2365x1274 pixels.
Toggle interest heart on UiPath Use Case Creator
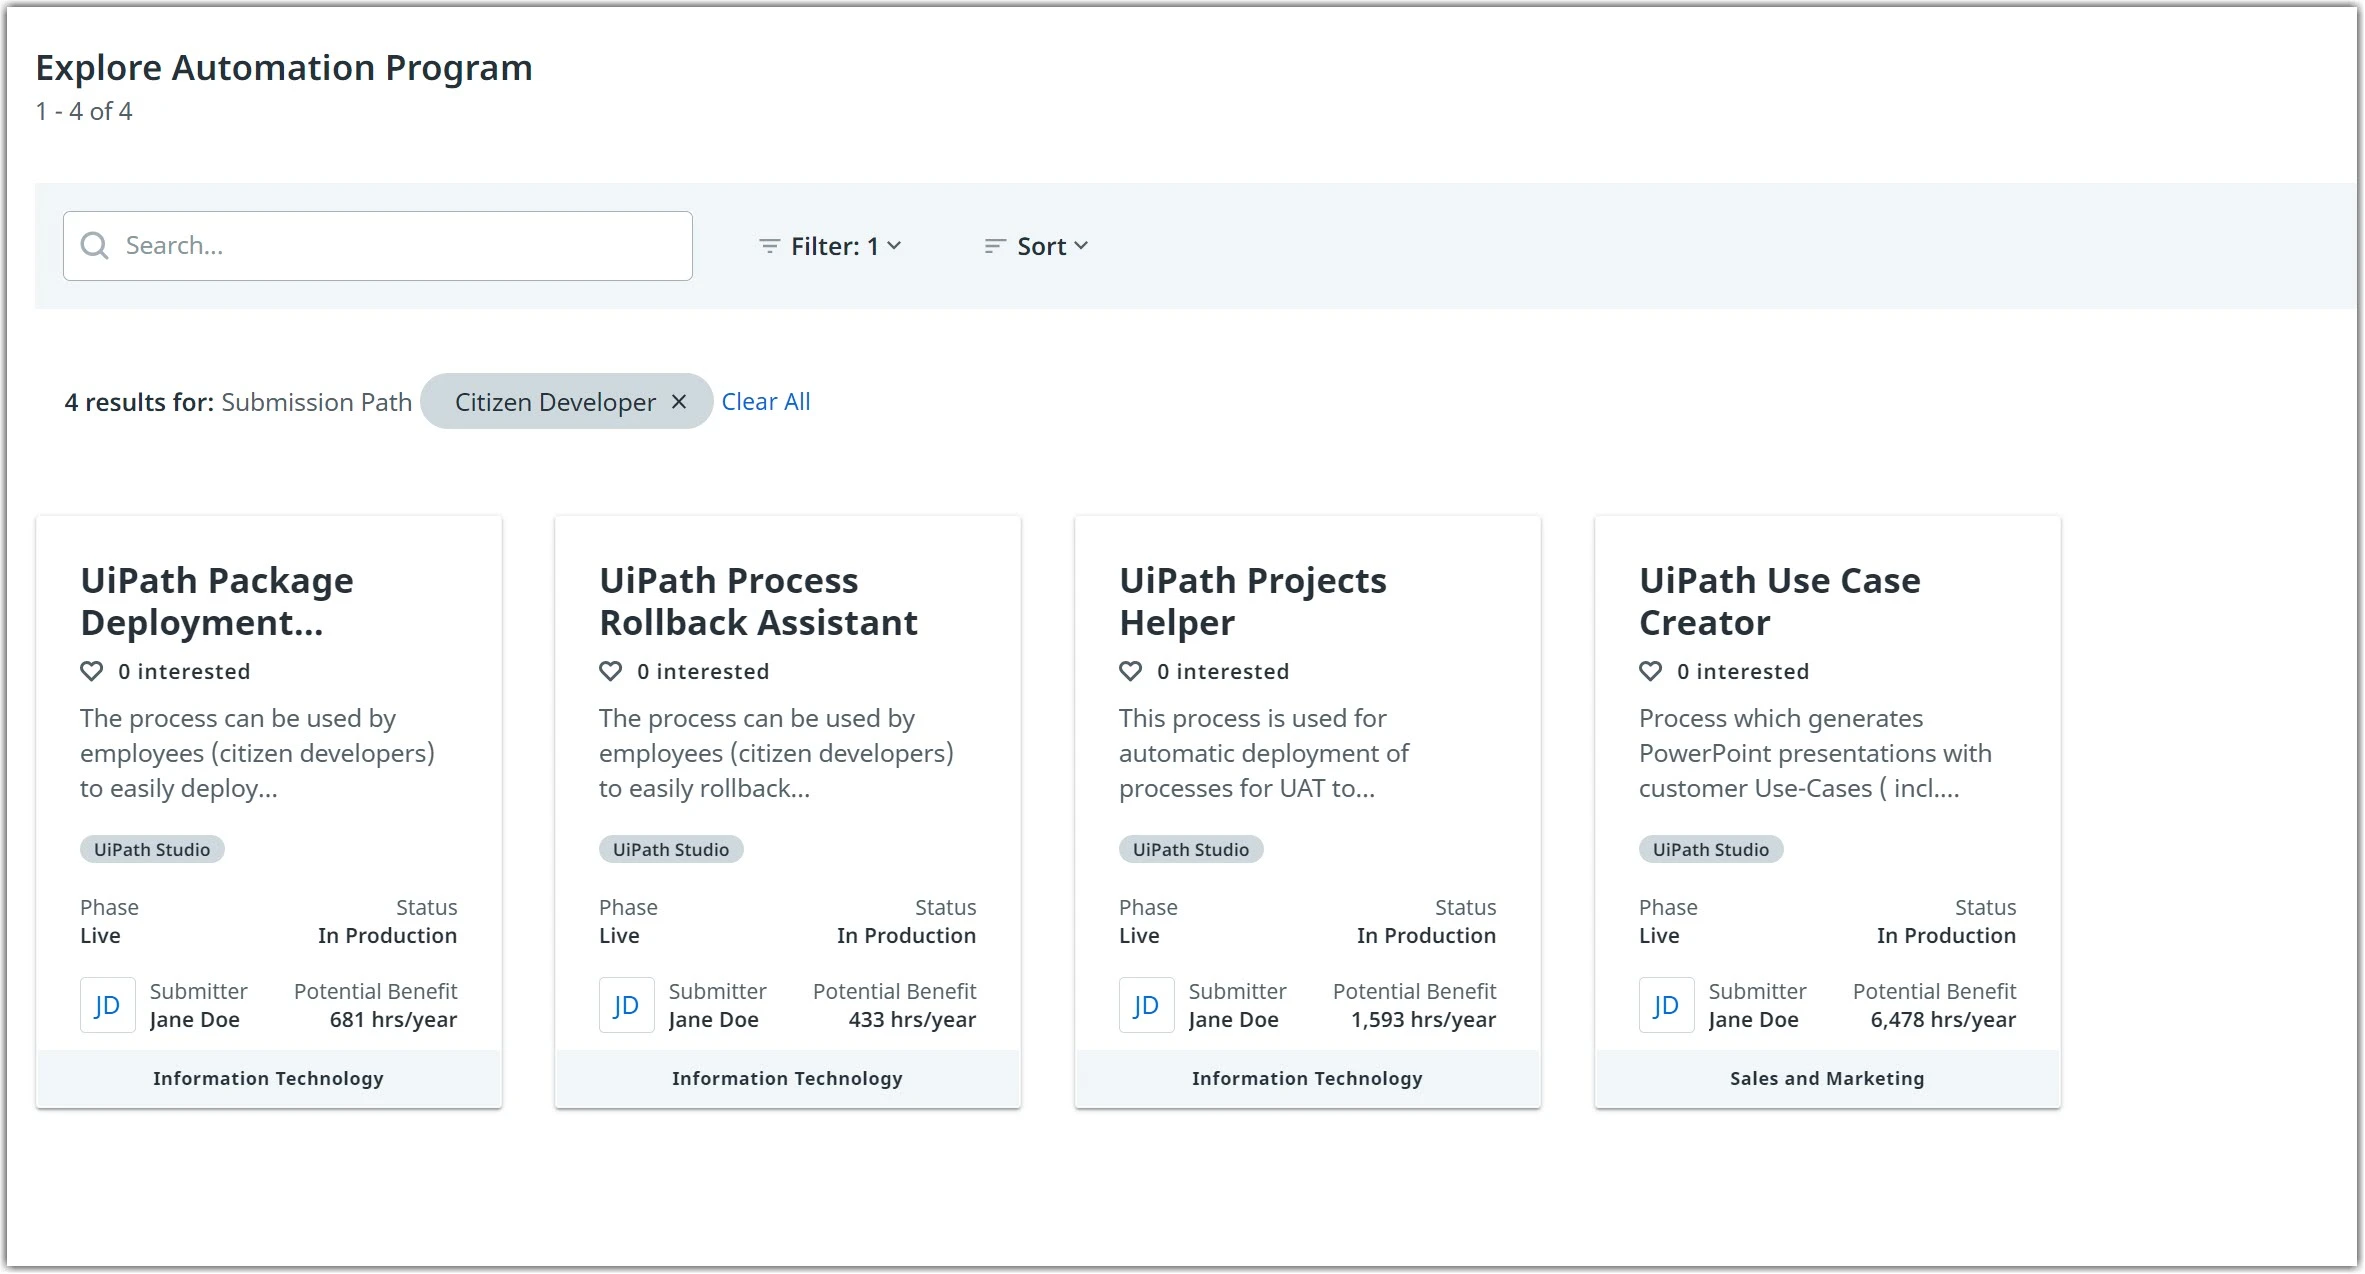pos(1651,671)
